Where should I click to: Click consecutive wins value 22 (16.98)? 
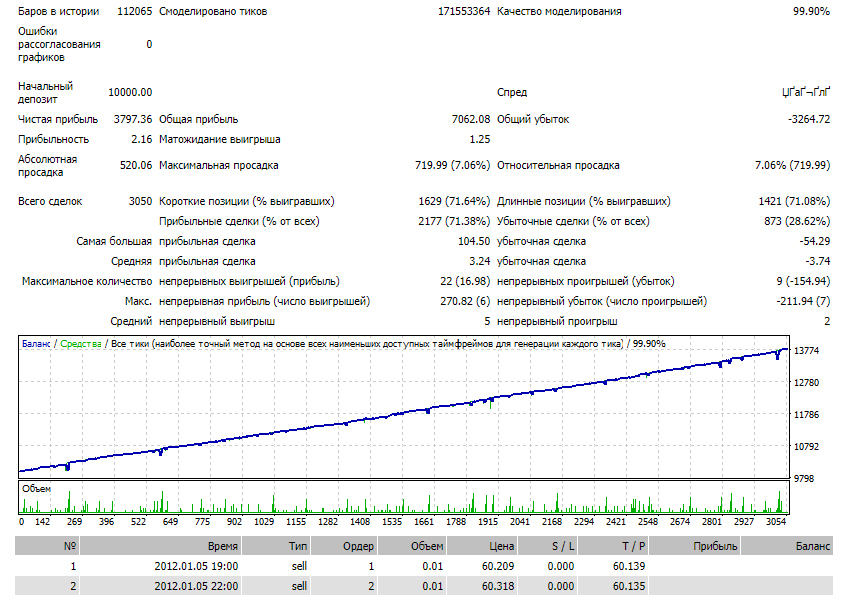pos(465,281)
